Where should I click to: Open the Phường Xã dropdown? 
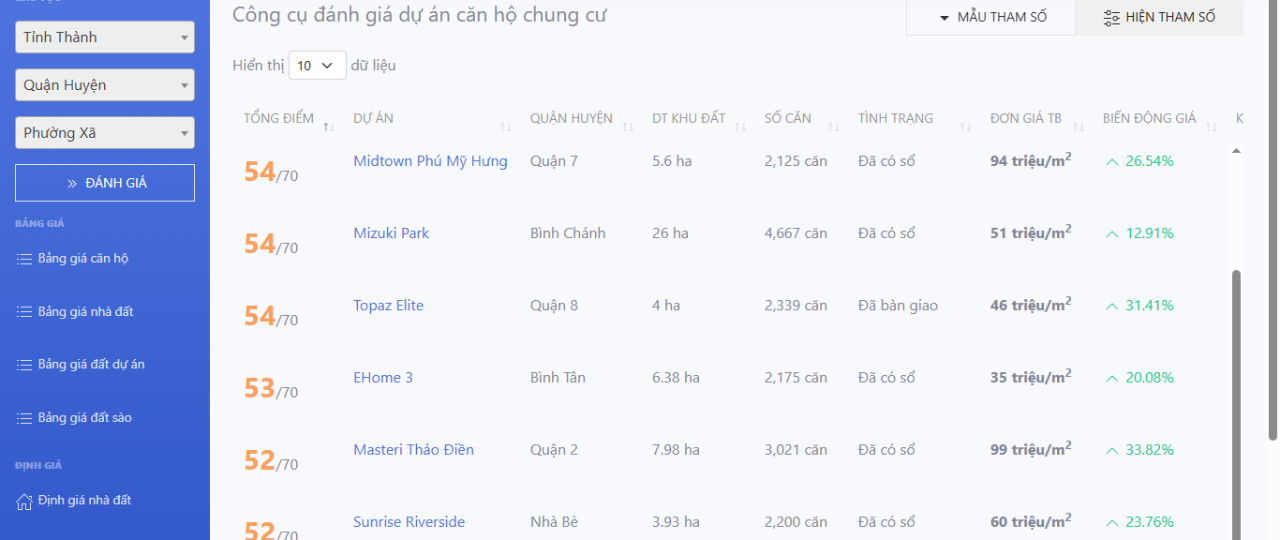tap(105, 133)
